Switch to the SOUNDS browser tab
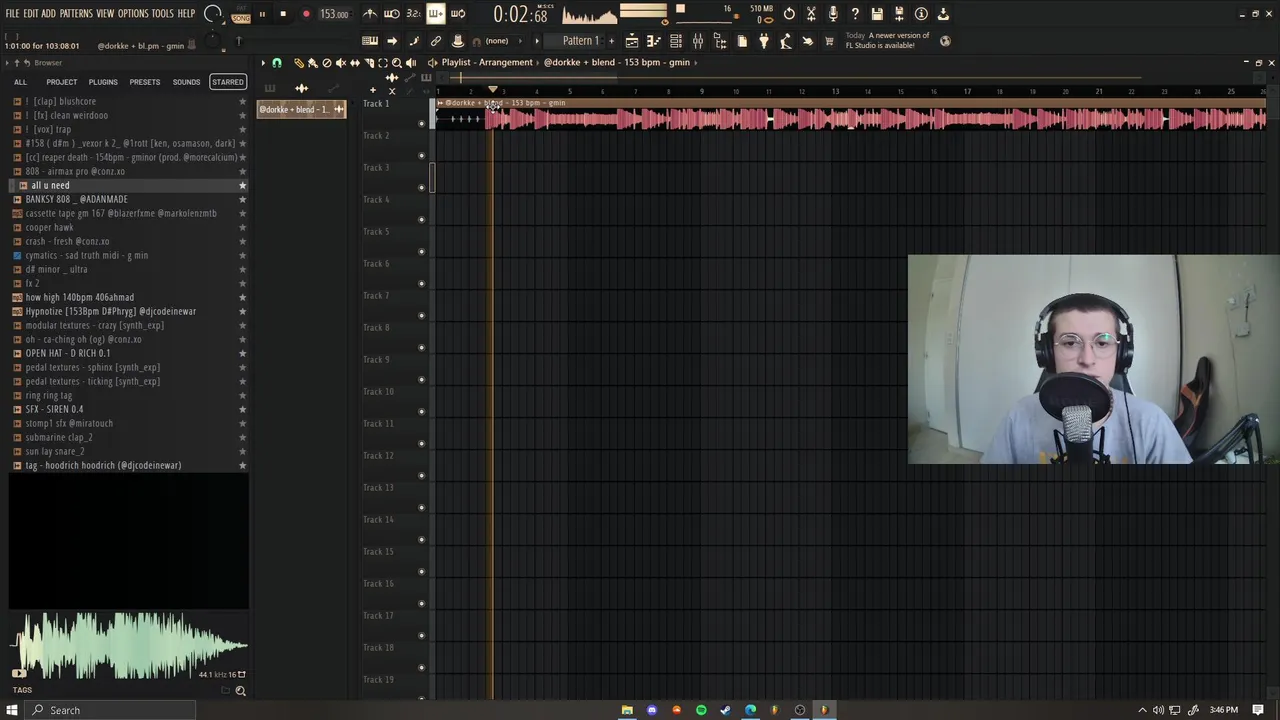This screenshot has height=720, width=1280. coord(186,82)
